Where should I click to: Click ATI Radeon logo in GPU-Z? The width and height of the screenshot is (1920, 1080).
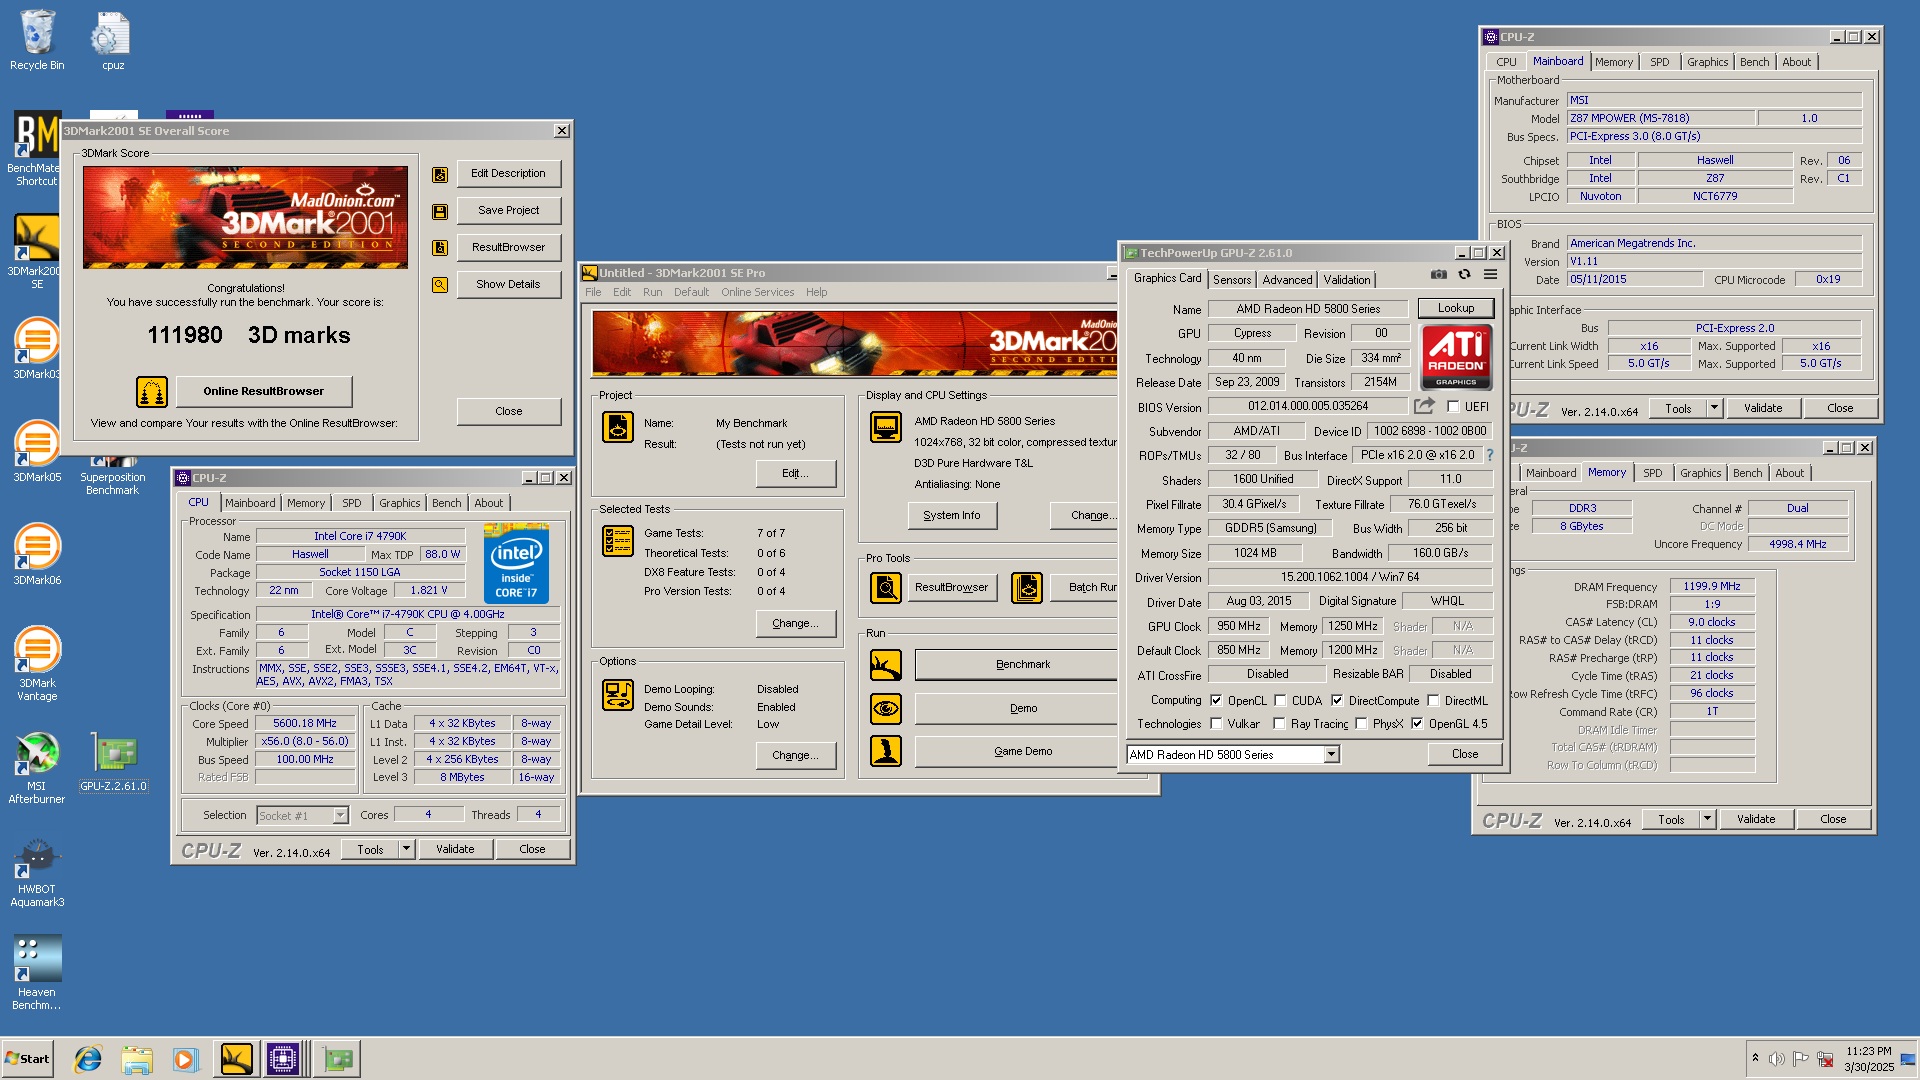point(1456,356)
